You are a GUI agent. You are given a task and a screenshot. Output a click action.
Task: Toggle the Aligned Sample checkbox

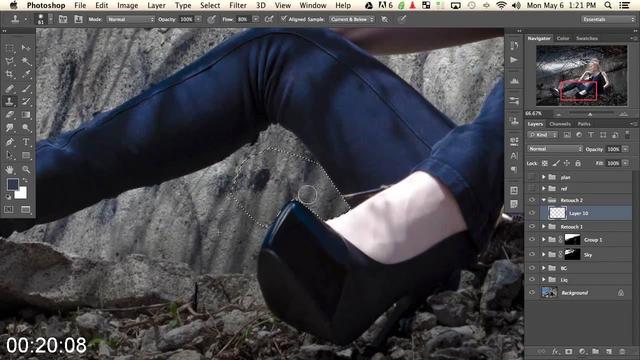tap(284, 19)
